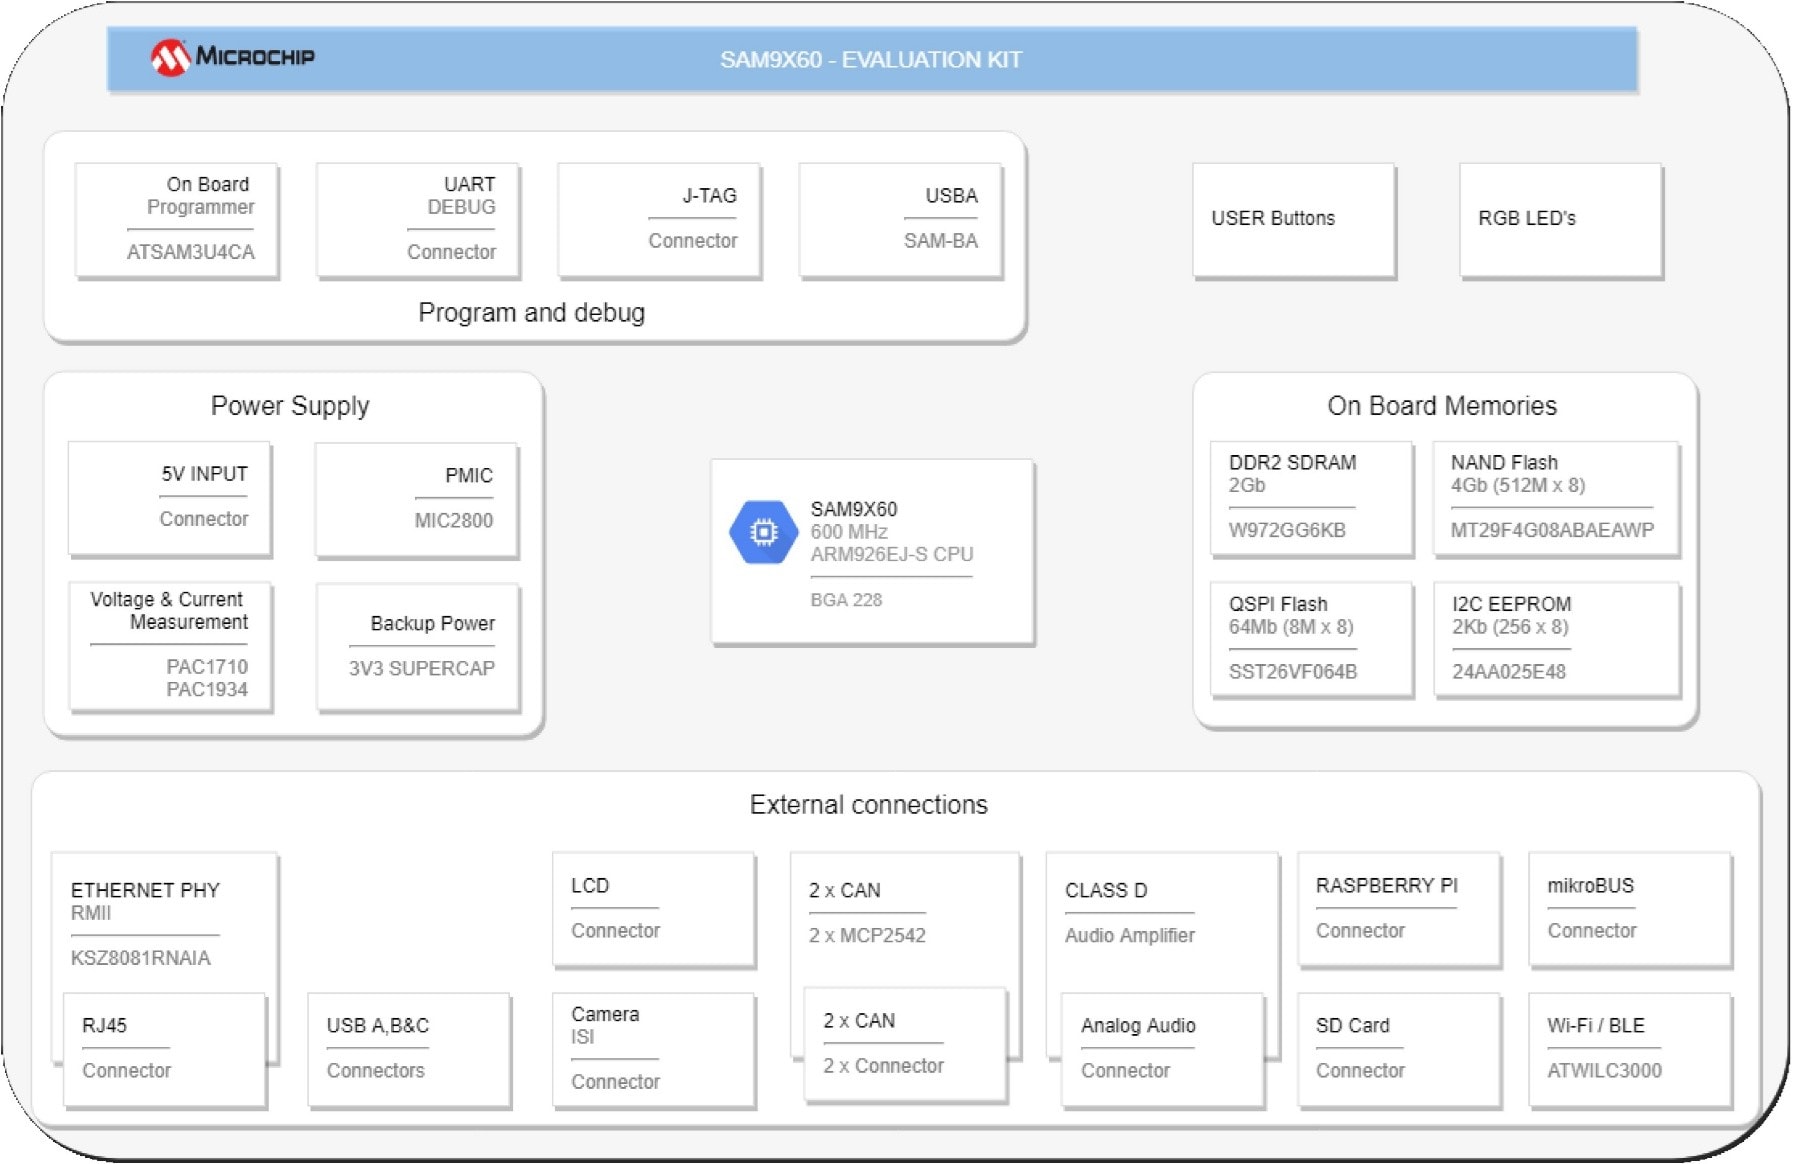Click the blue SAM9X60 CPU chip icon

(x=763, y=532)
